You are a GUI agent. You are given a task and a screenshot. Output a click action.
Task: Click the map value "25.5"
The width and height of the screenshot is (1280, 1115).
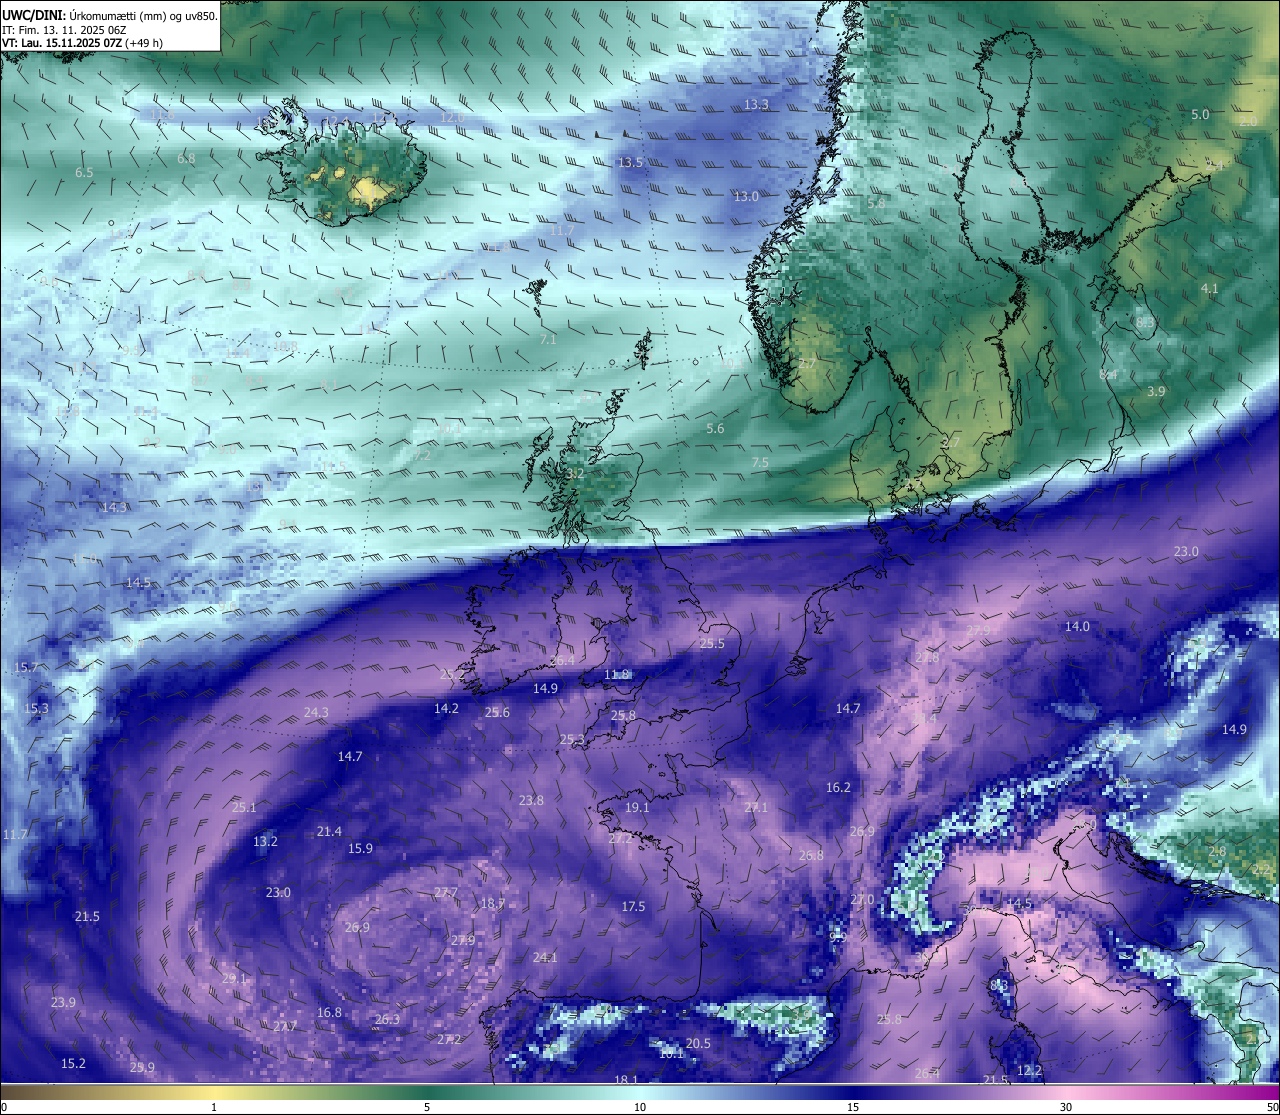pyautogui.click(x=712, y=644)
